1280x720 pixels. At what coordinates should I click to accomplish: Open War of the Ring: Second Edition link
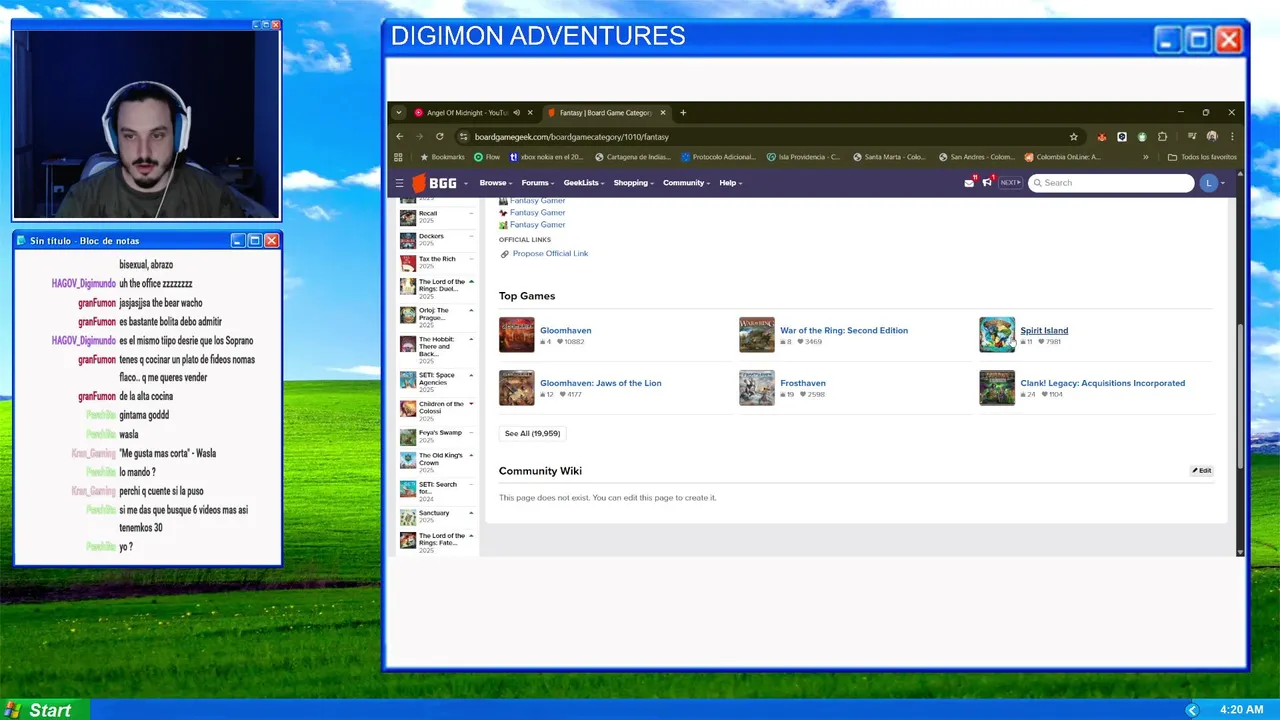844,331
